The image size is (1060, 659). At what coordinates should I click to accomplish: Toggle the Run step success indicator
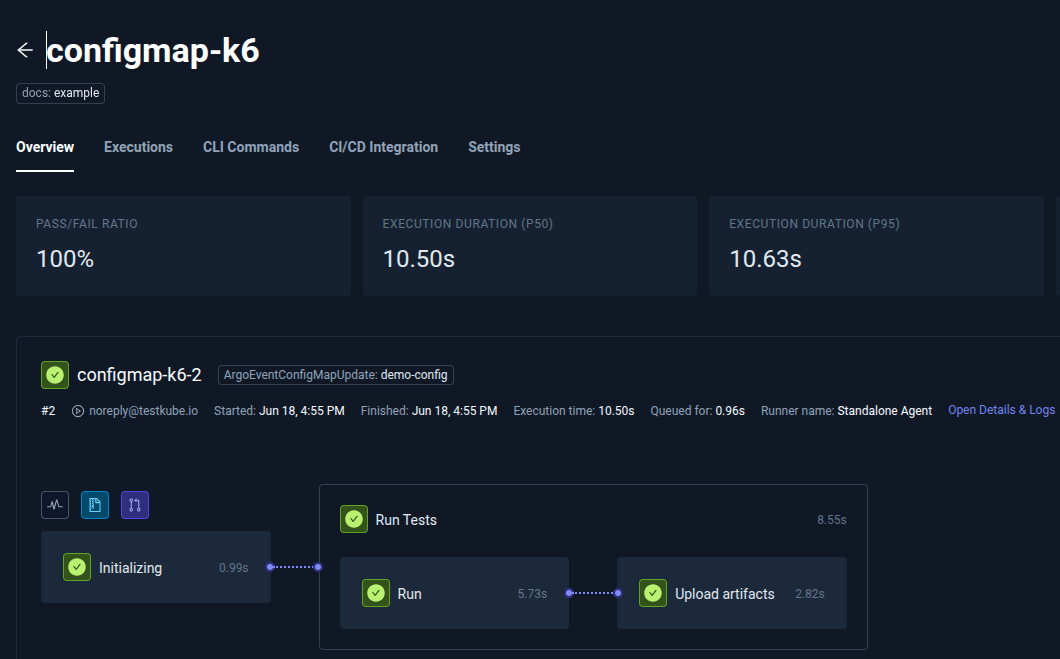click(376, 593)
